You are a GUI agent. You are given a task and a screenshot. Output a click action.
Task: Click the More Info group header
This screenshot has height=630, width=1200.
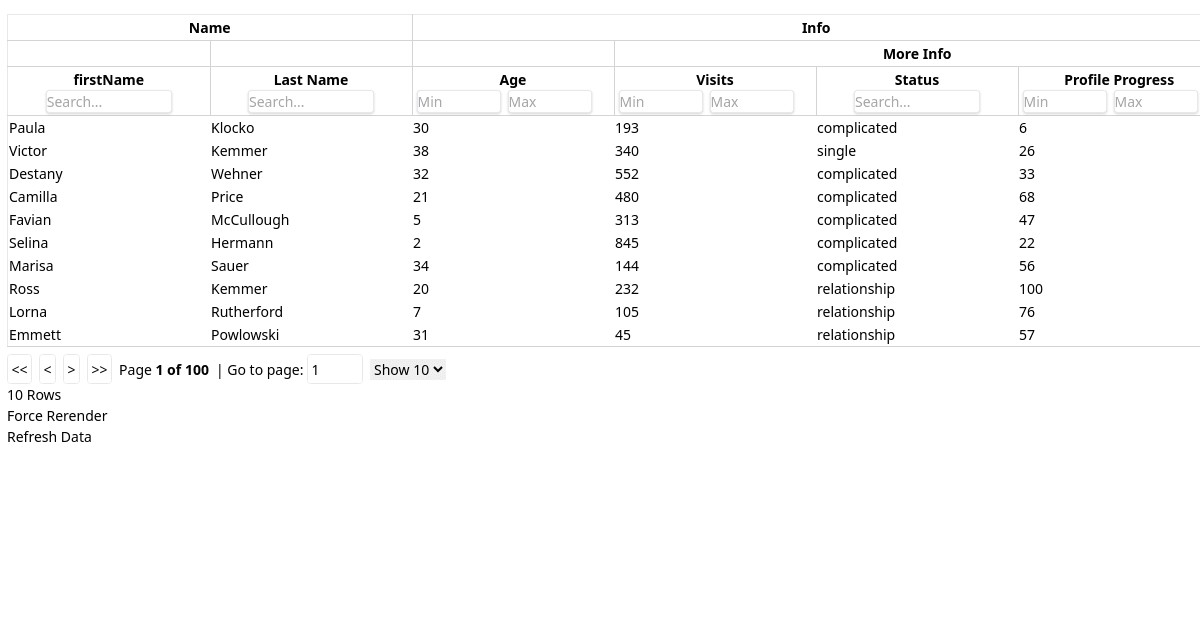click(916, 53)
